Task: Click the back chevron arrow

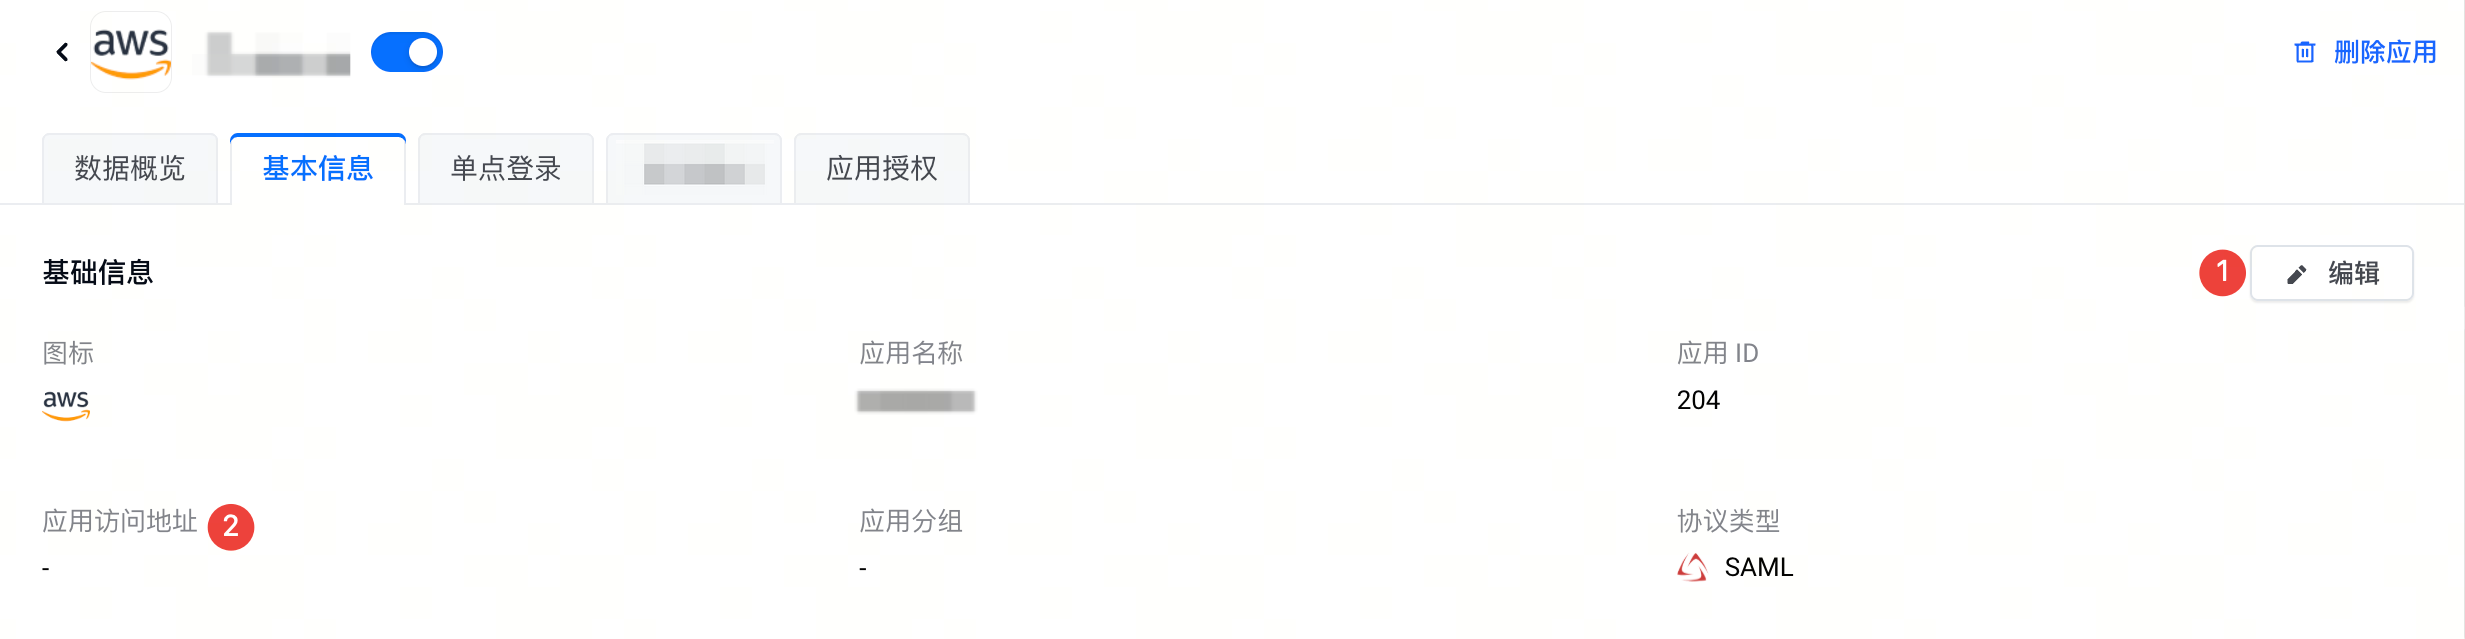Action: 62,52
